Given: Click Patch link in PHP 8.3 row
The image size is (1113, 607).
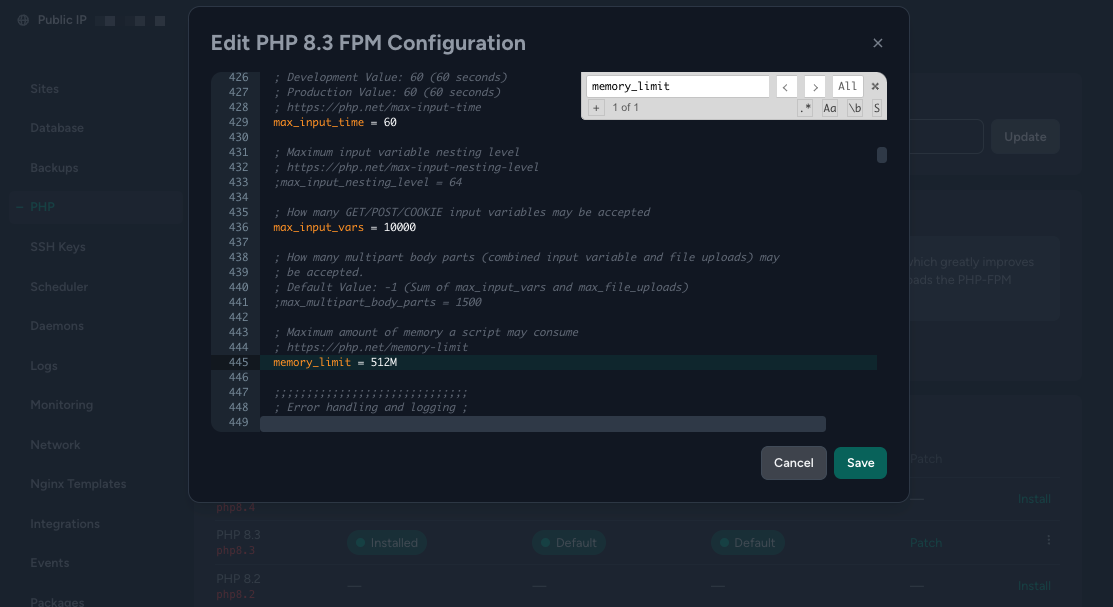Looking at the screenshot, I should point(926,542).
